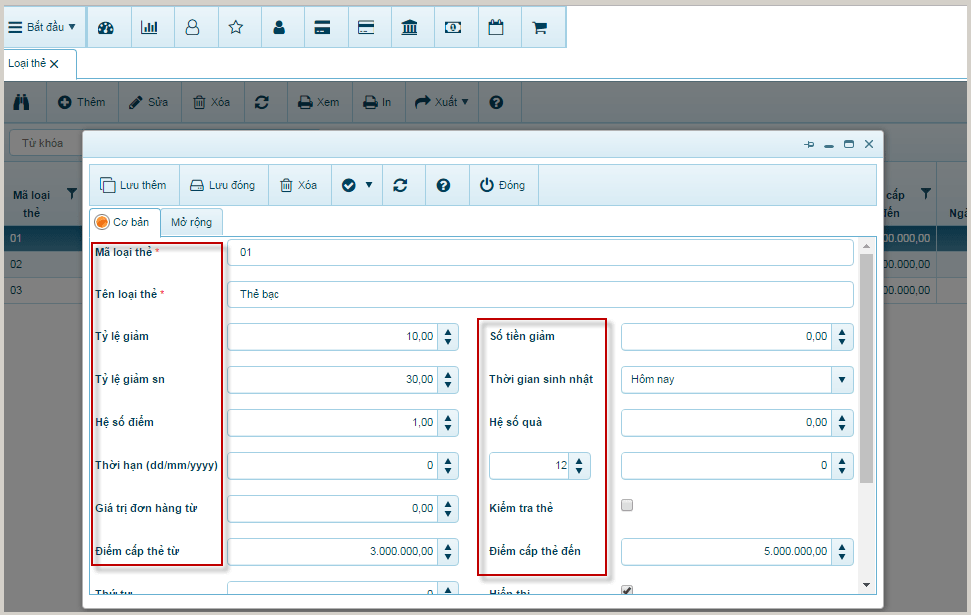The image size is (971, 615).
Task: Open the Bắt đầu start menu
Action: (x=41, y=27)
